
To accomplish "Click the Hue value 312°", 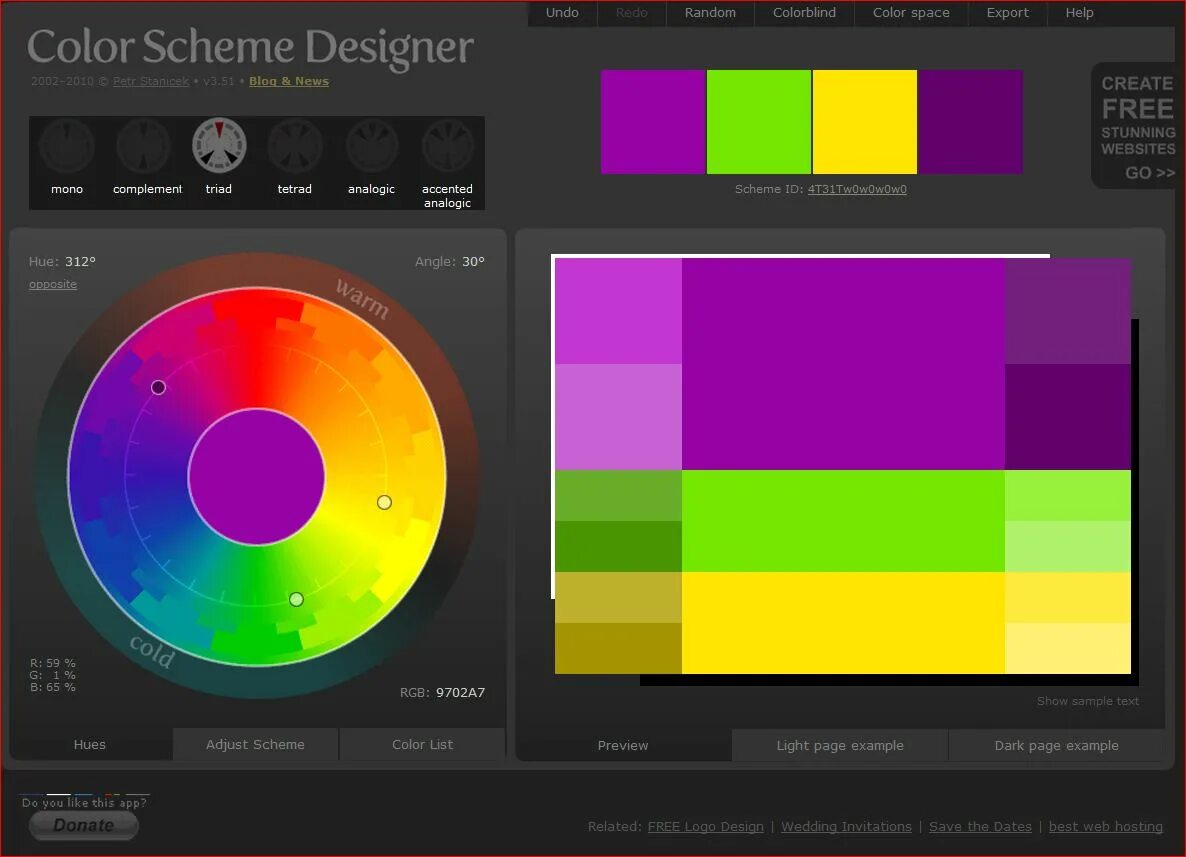I will (x=80, y=262).
